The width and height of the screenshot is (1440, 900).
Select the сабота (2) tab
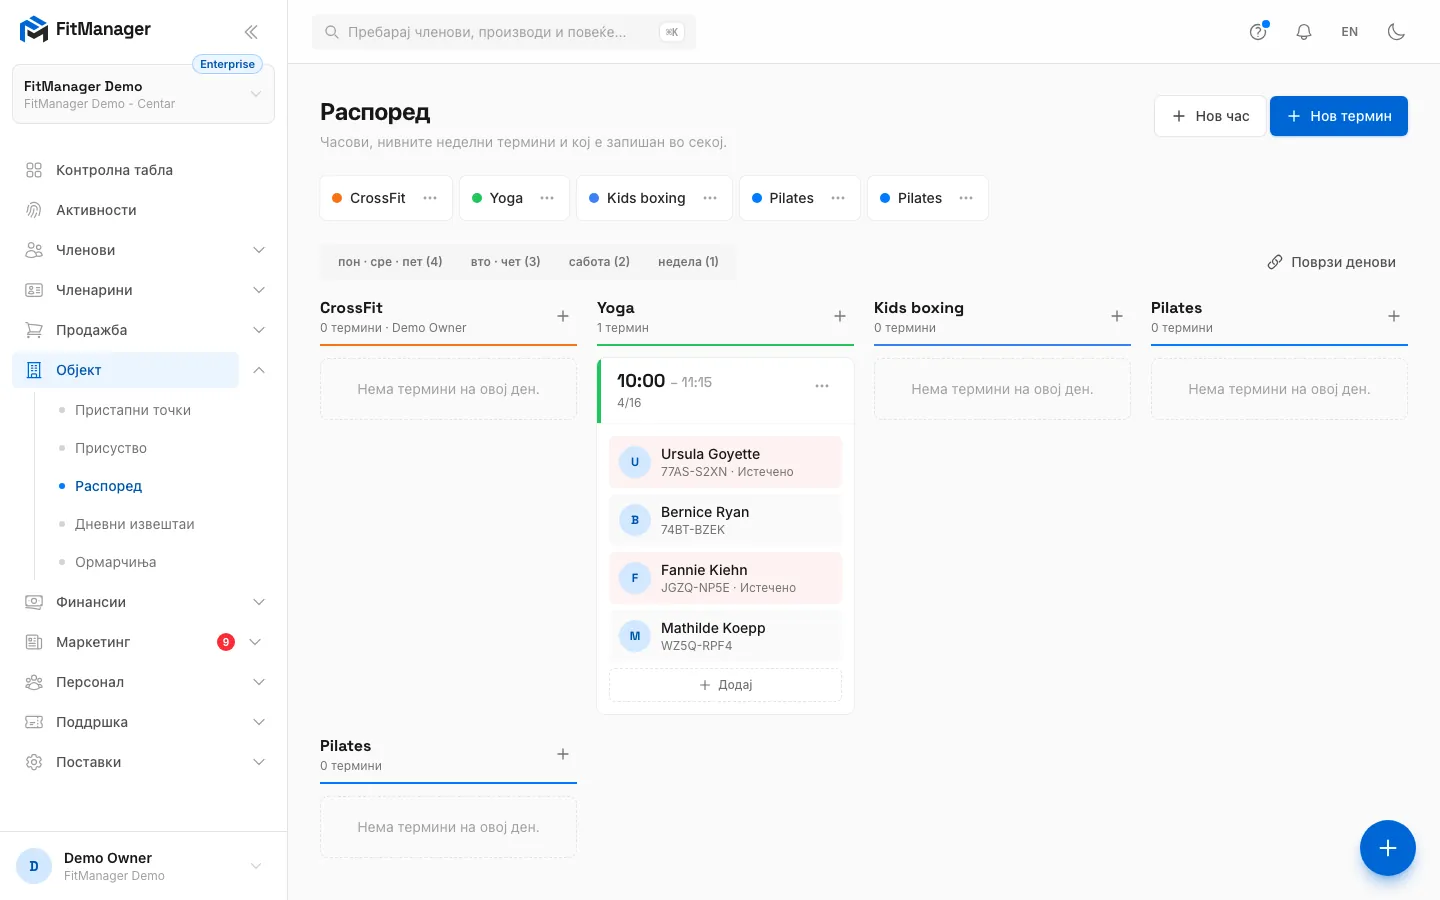599,262
